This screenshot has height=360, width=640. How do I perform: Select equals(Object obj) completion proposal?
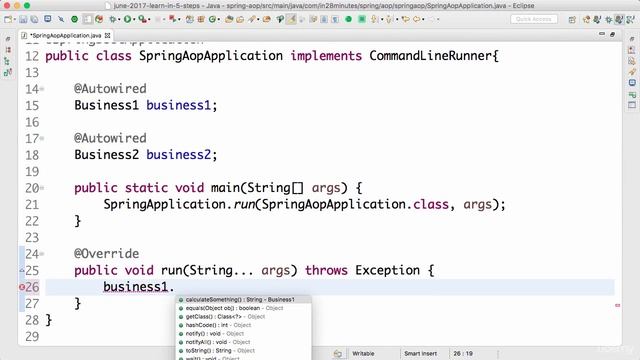tap(243, 308)
